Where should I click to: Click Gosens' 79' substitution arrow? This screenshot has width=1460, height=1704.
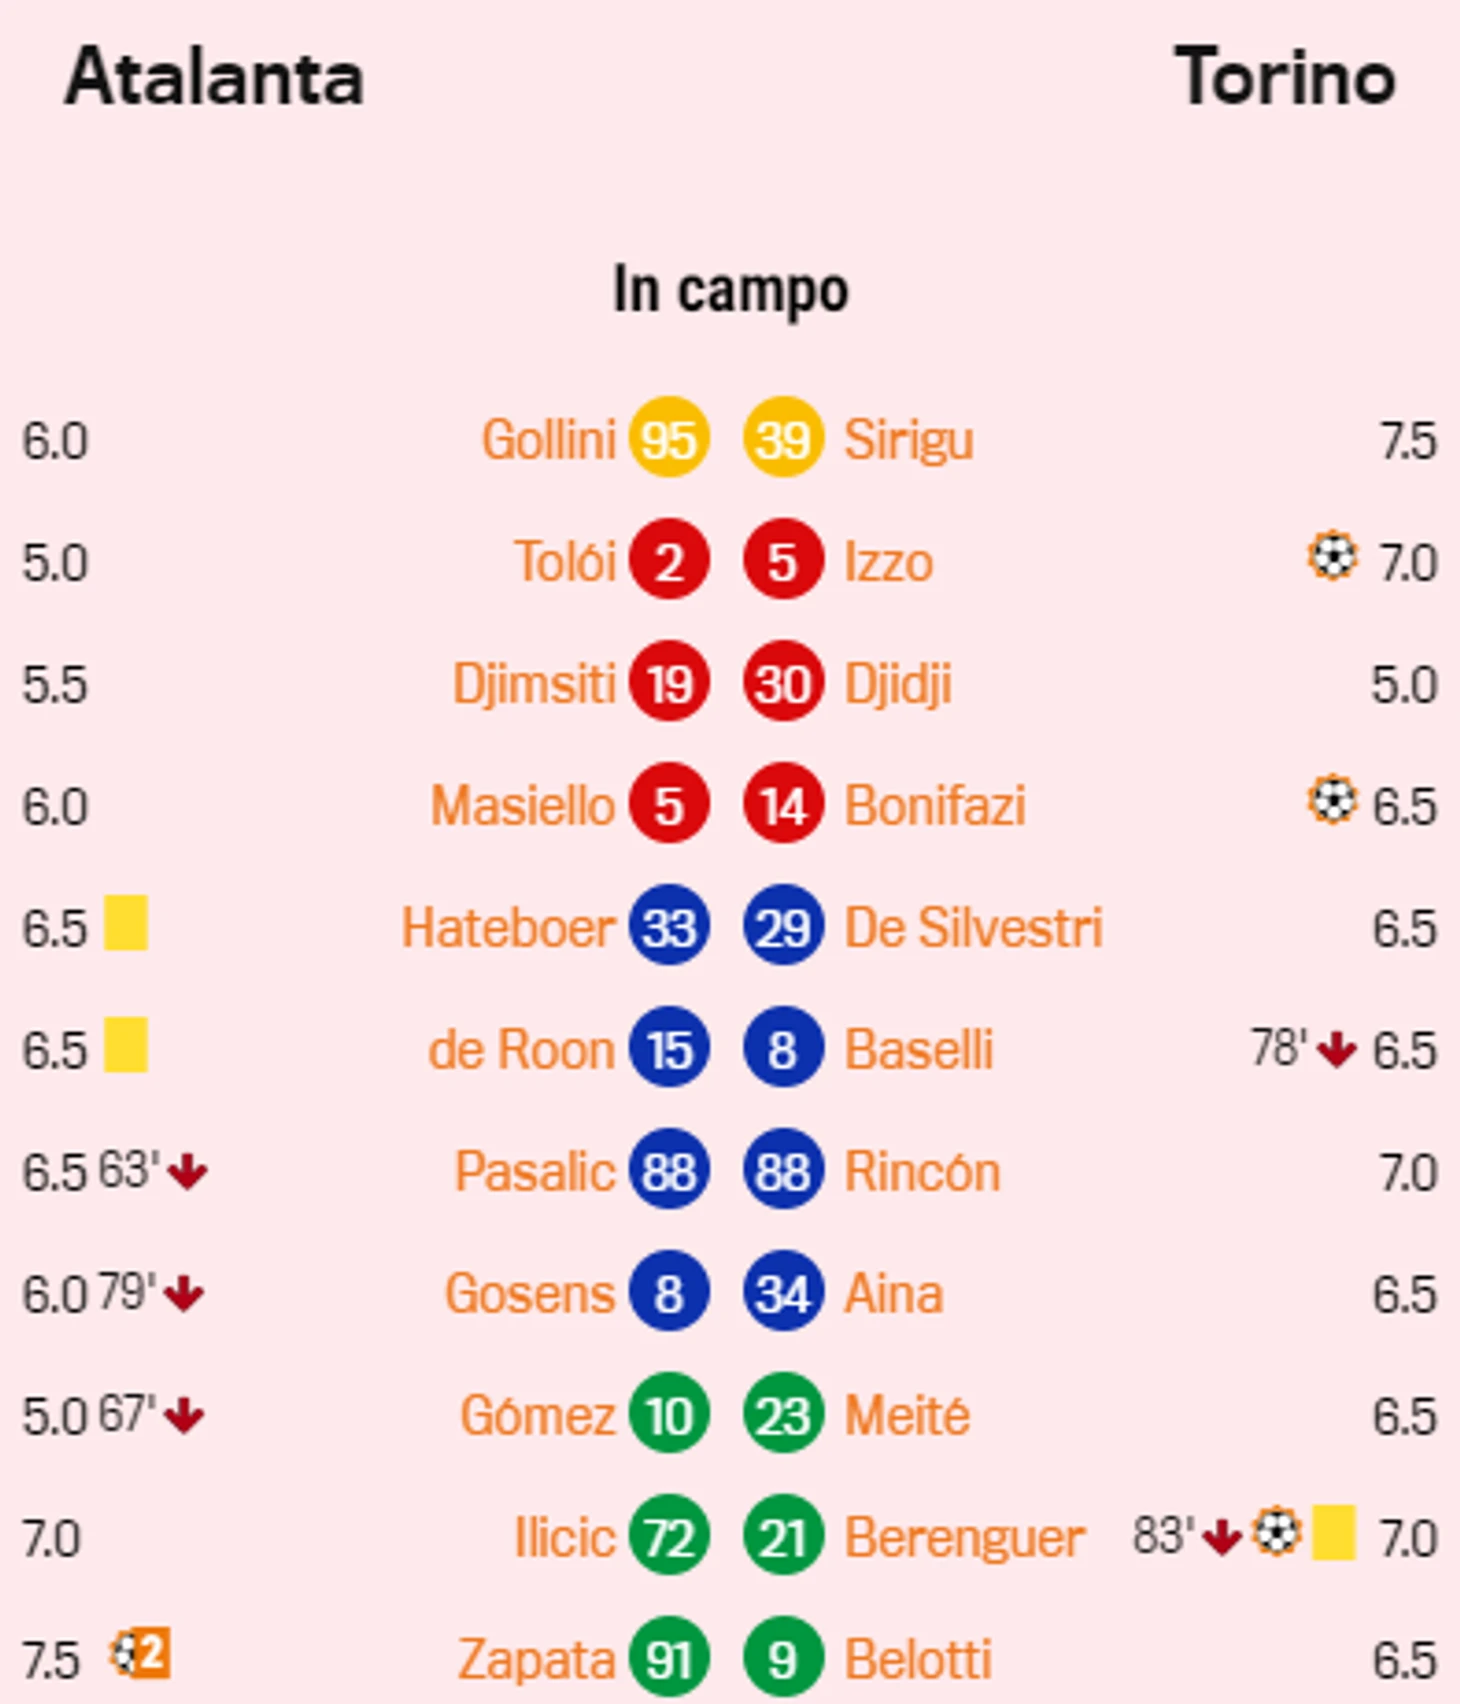tap(184, 1293)
